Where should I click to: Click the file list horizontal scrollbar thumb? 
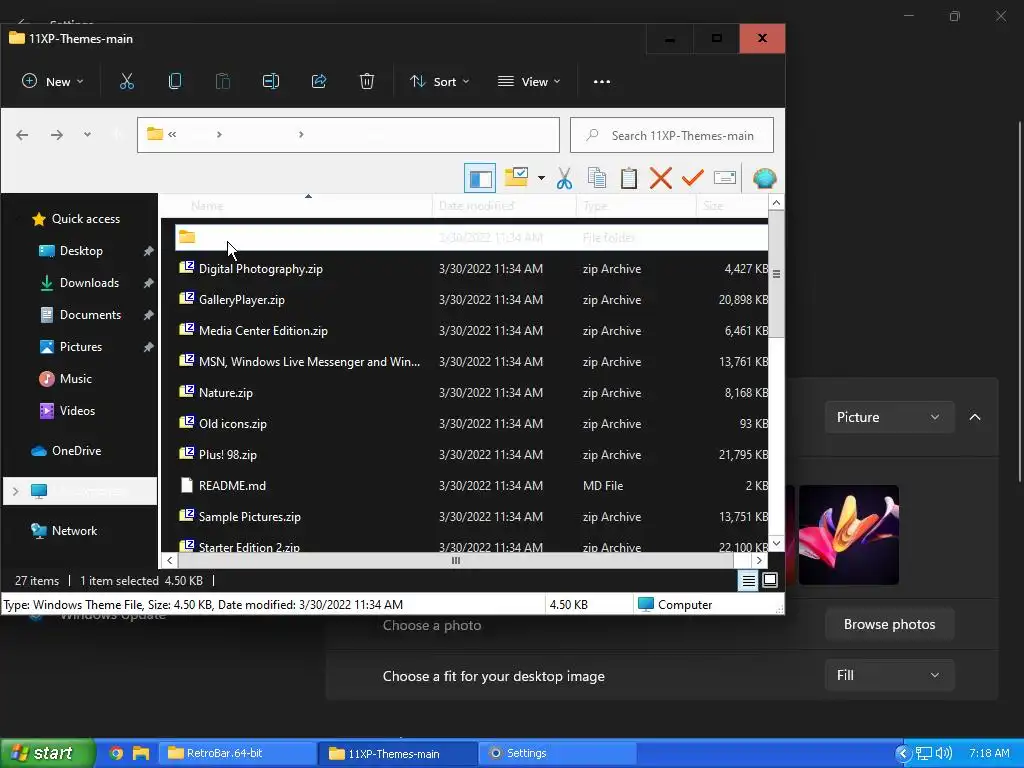pyautogui.click(x=456, y=560)
